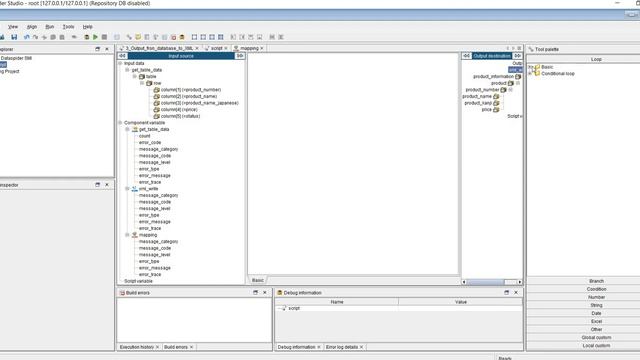The width and height of the screenshot is (640, 360).
Task: Open the Help menu
Action: coord(87,27)
